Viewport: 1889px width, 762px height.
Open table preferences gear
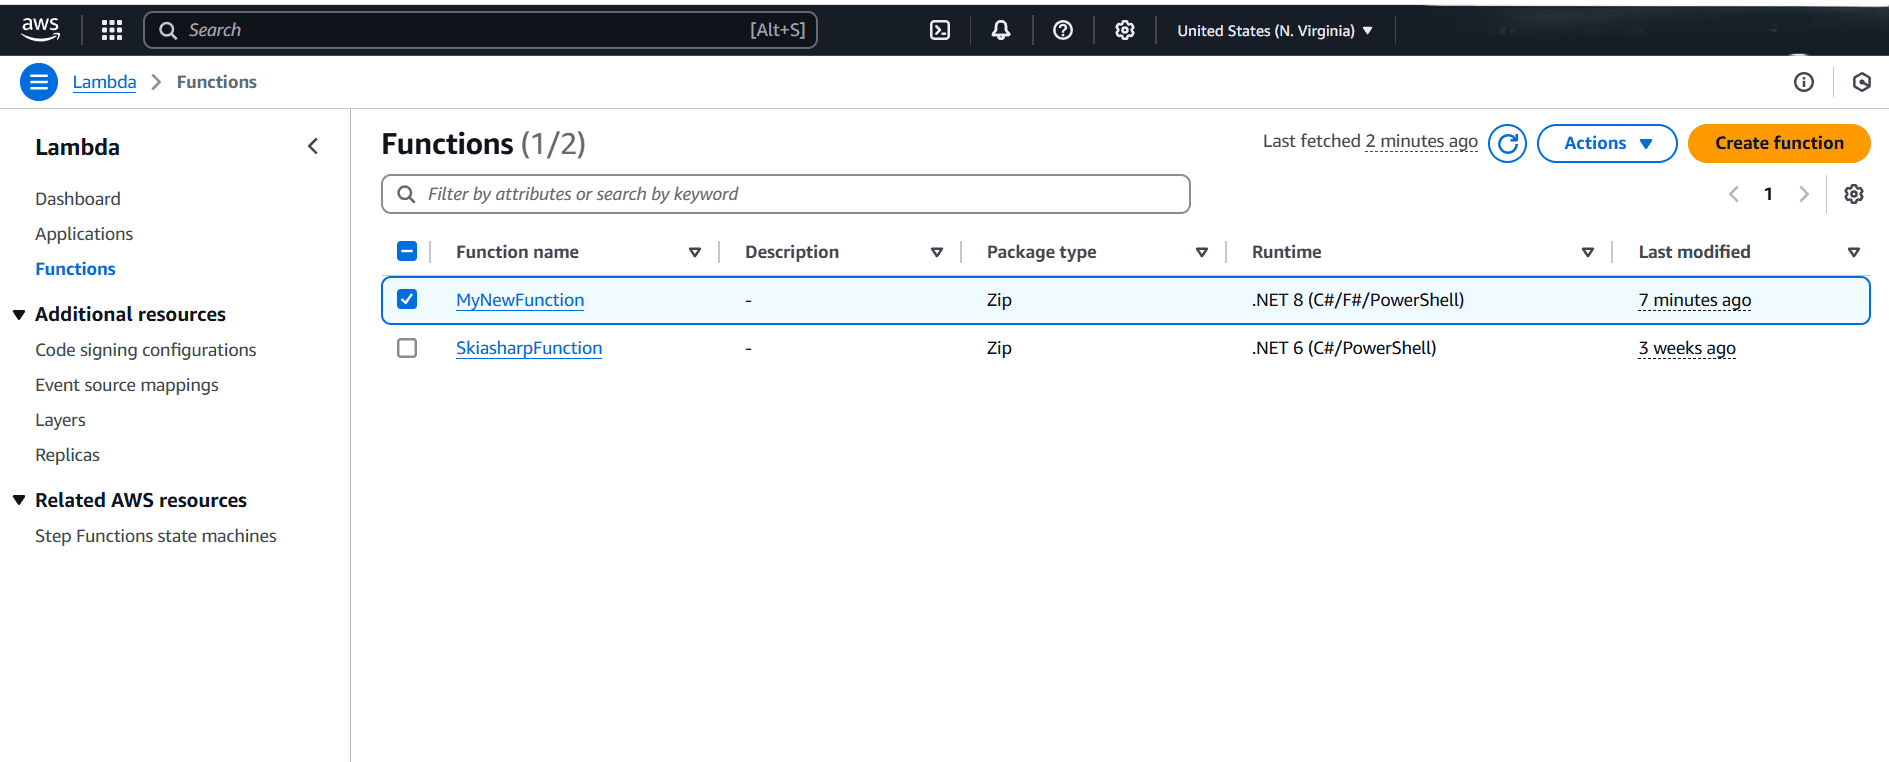point(1854,194)
